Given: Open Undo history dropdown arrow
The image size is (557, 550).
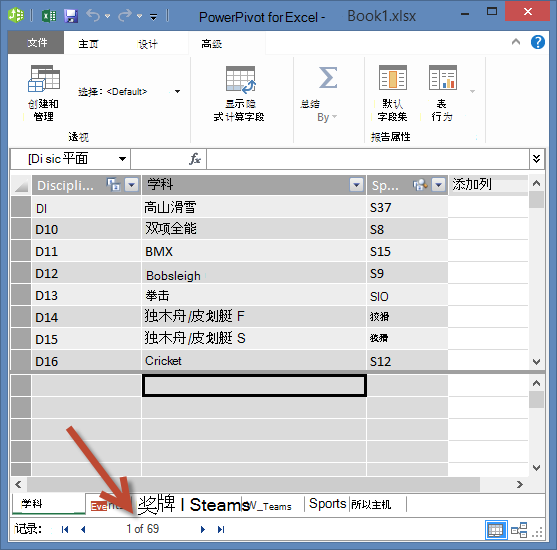Looking at the screenshot, I should coord(107,16).
